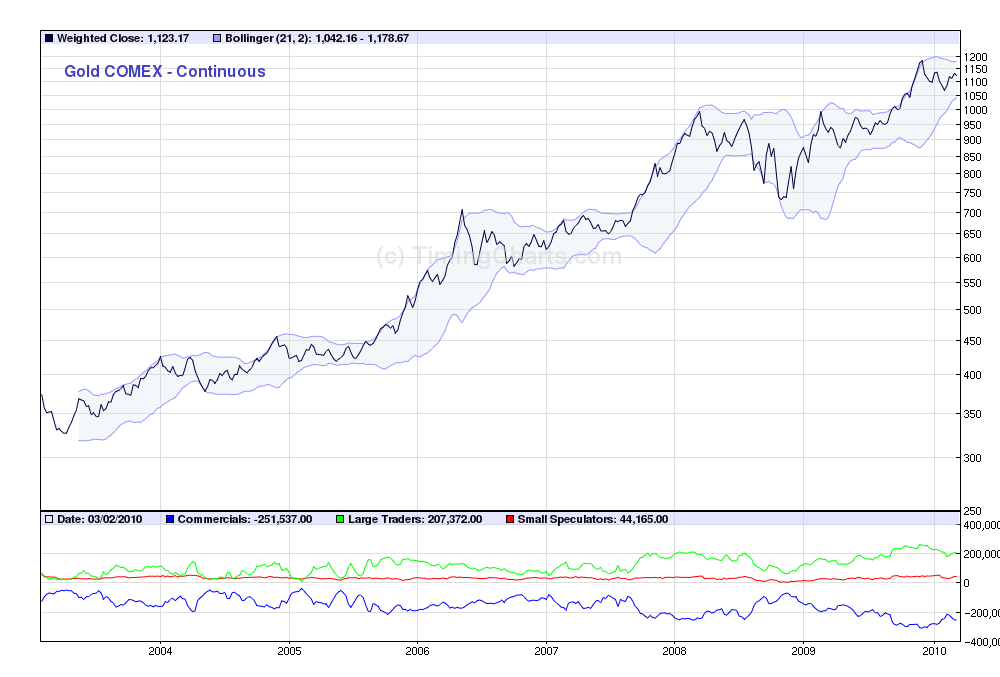Click the 250 price axis label
This screenshot has width=1000, height=677.
point(973,511)
